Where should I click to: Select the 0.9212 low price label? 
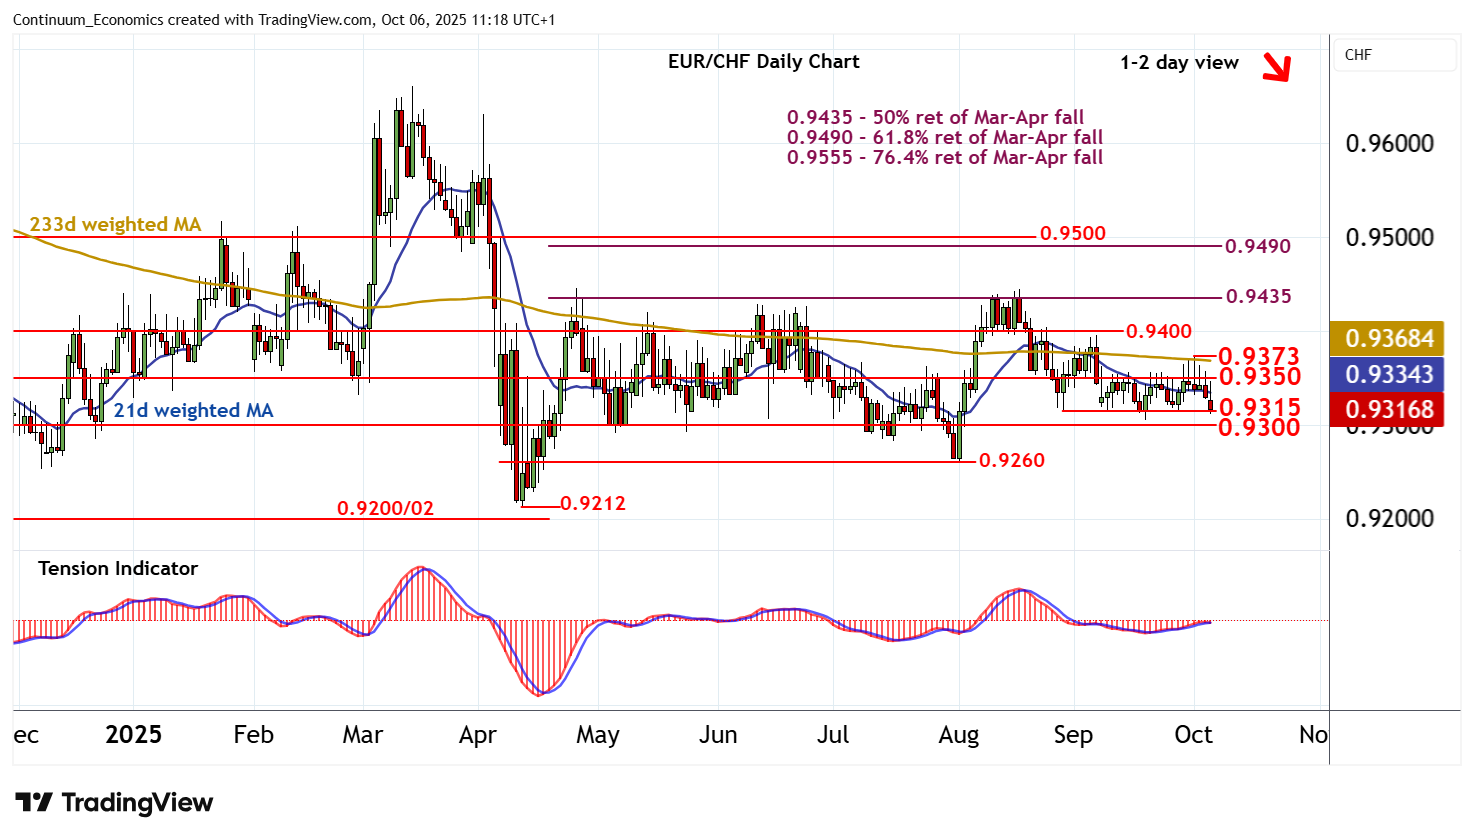click(592, 504)
